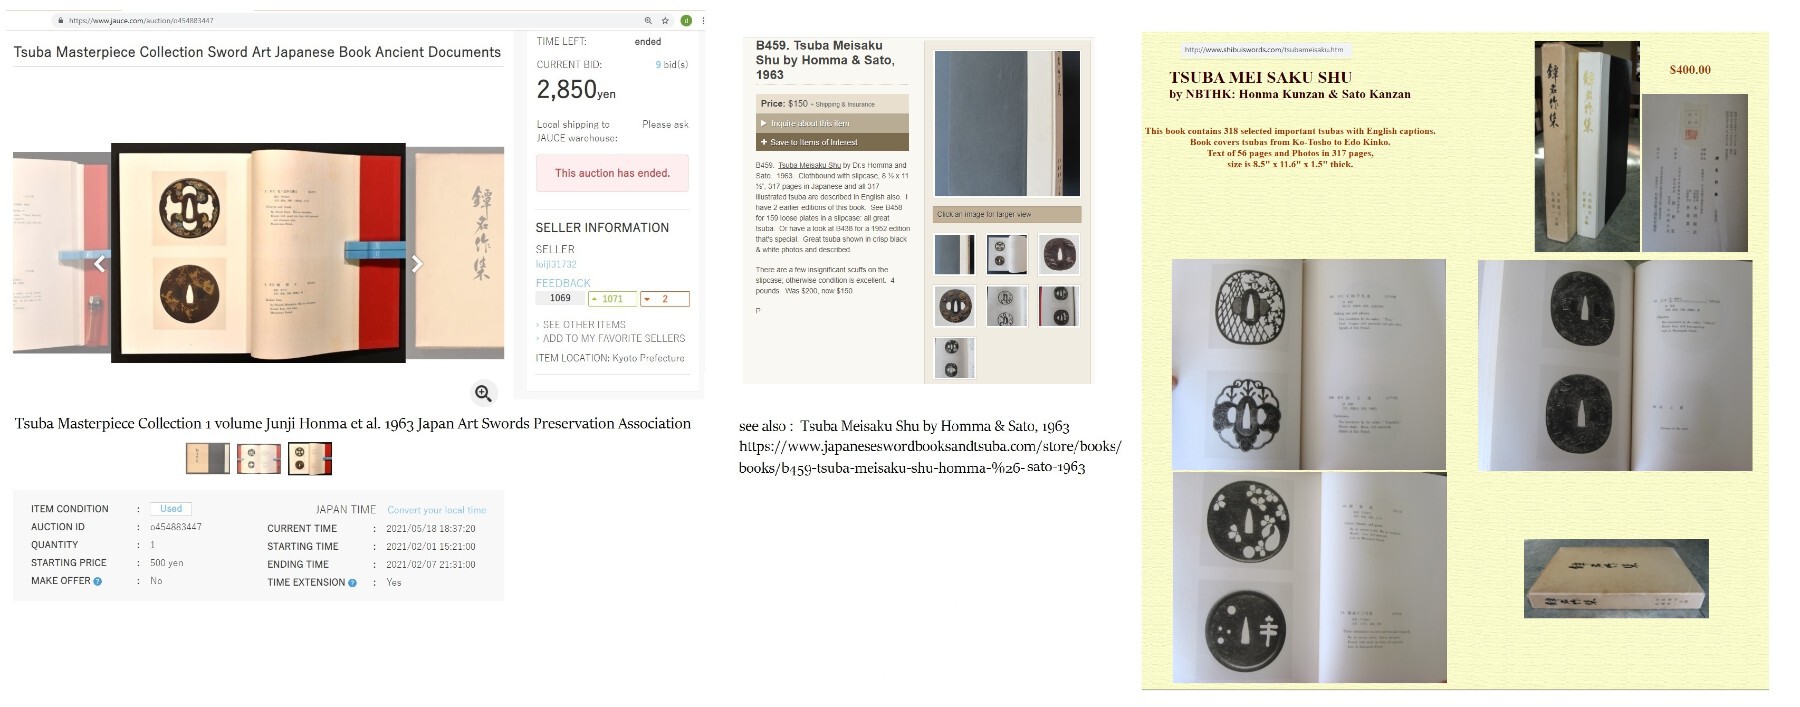Viewport: 1800px width, 707px height.
Task: Open the browser three-dot menu
Action: [x=702, y=20]
